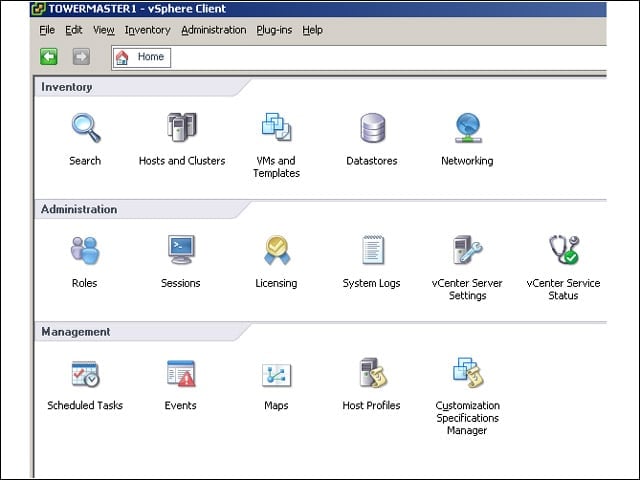Click the 'Events' label text
This screenshot has height=480, width=640.
click(180, 405)
